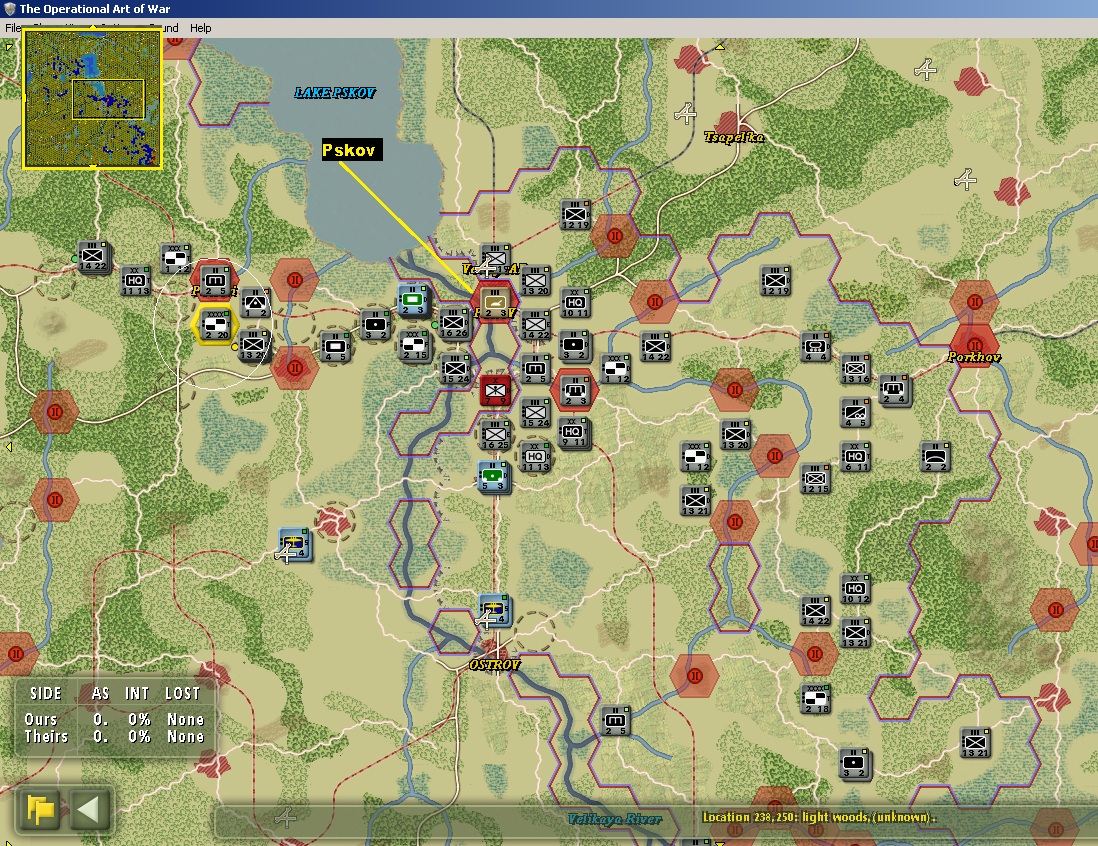Select the 12 15 infantry unit
Image resolution: width=1098 pixels, height=846 pixels.
(x=816, y=478)
